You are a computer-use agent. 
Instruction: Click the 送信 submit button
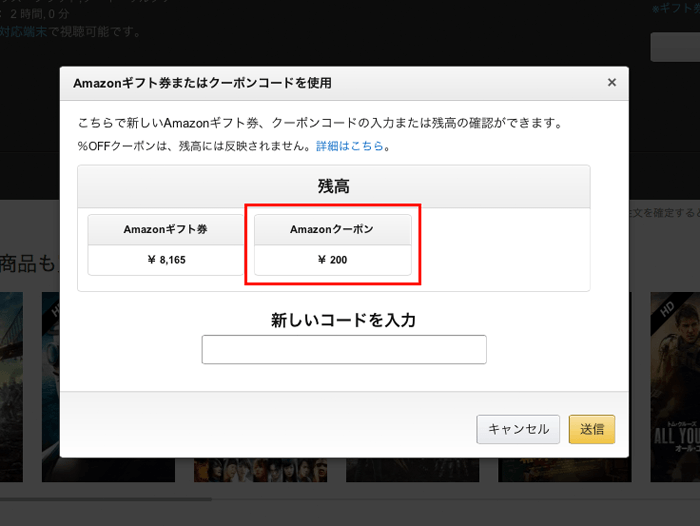[x=592, y=429]
